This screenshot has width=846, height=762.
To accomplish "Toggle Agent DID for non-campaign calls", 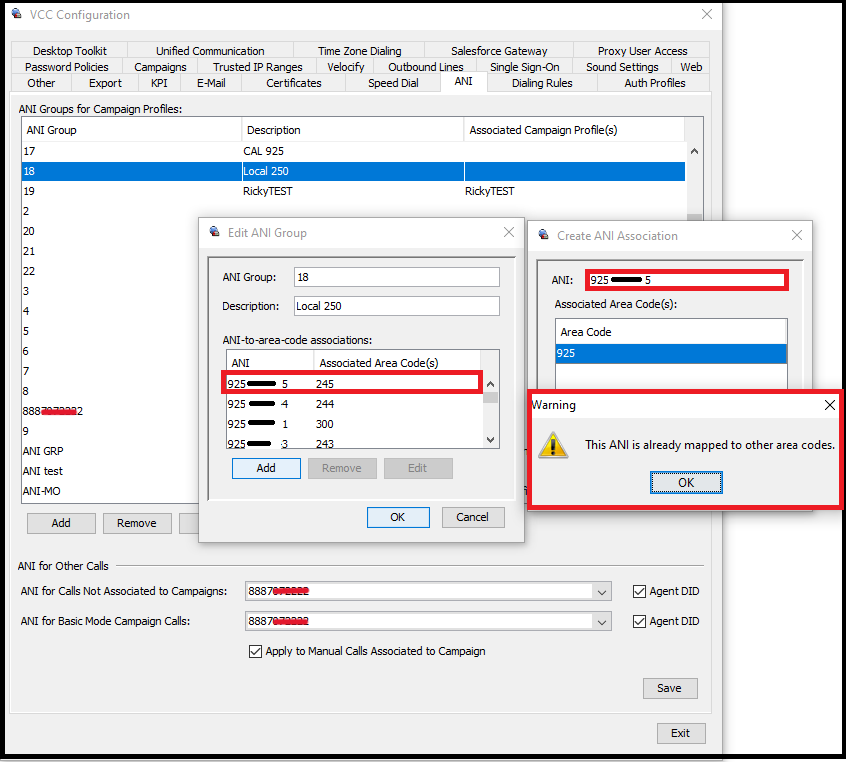I will coord(639,591).
